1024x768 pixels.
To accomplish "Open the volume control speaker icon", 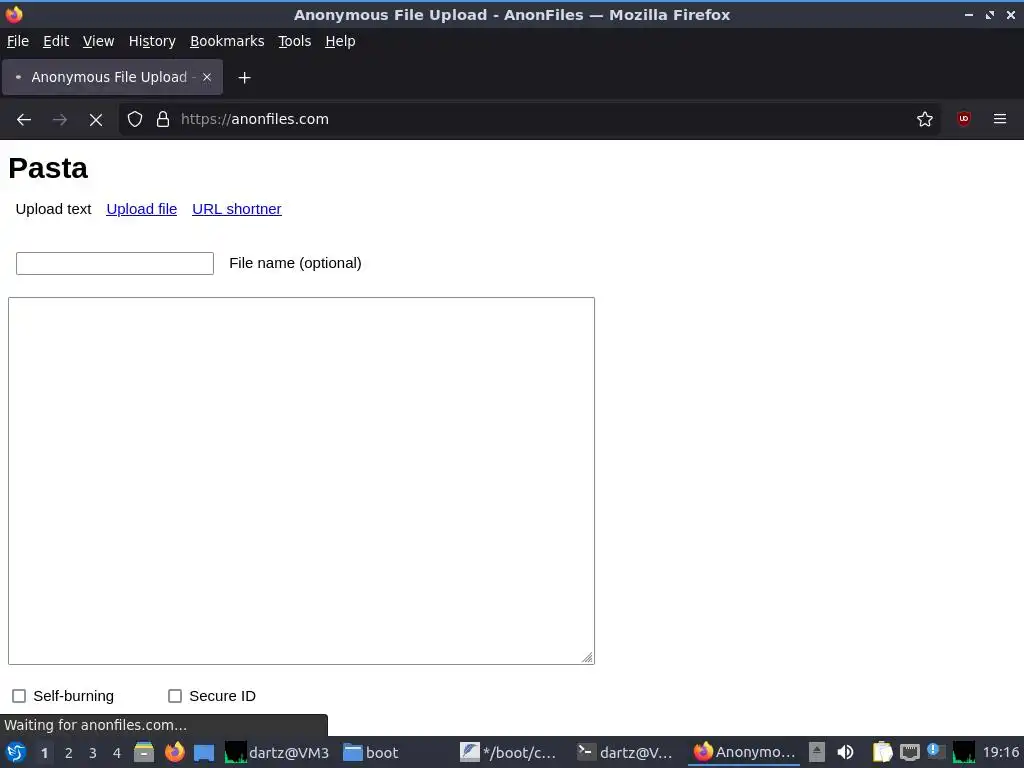I will point(846,752).
